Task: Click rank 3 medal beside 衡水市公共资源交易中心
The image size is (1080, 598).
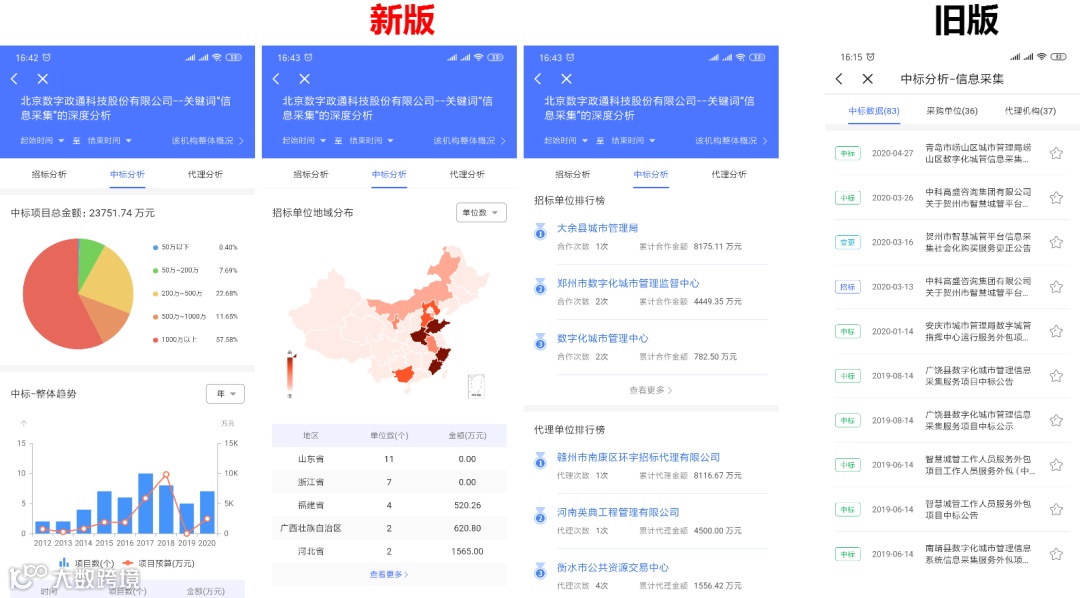Action: coord(541,571)
